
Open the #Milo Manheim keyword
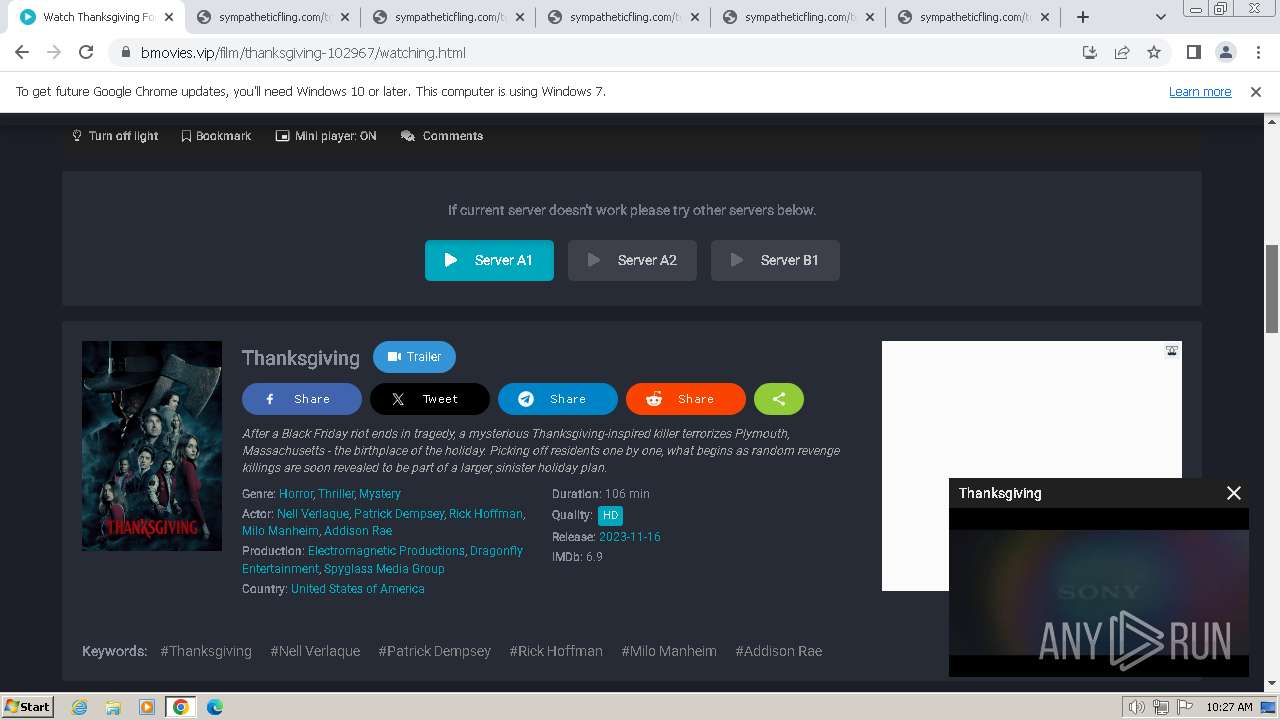point(669,651)
